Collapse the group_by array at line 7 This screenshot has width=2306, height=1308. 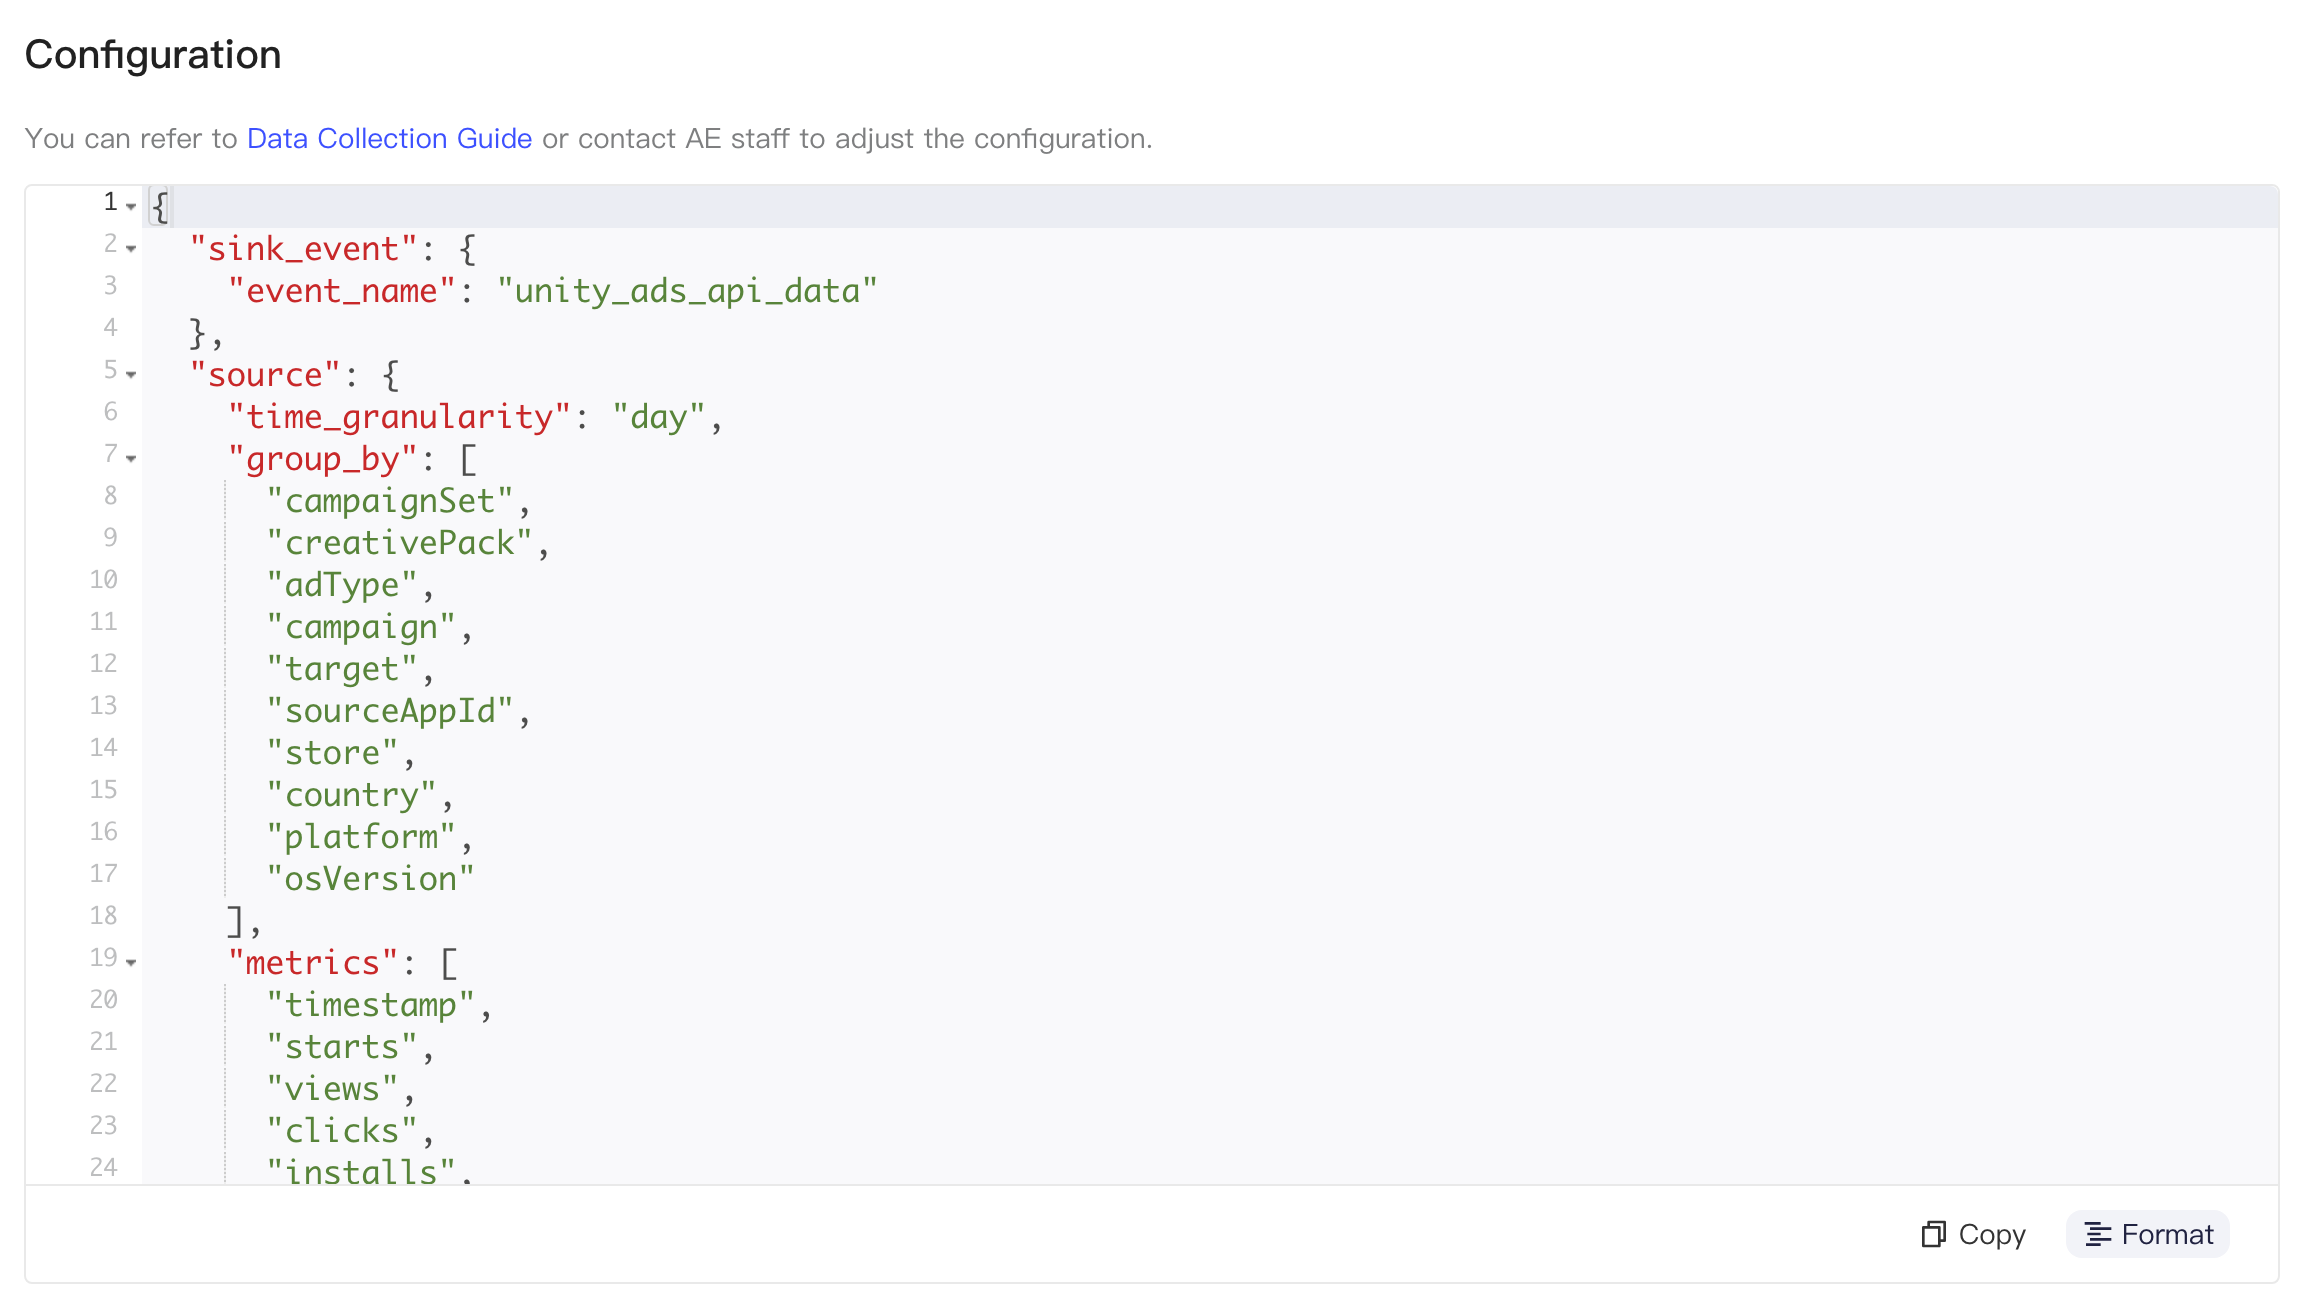pos(131,459)
